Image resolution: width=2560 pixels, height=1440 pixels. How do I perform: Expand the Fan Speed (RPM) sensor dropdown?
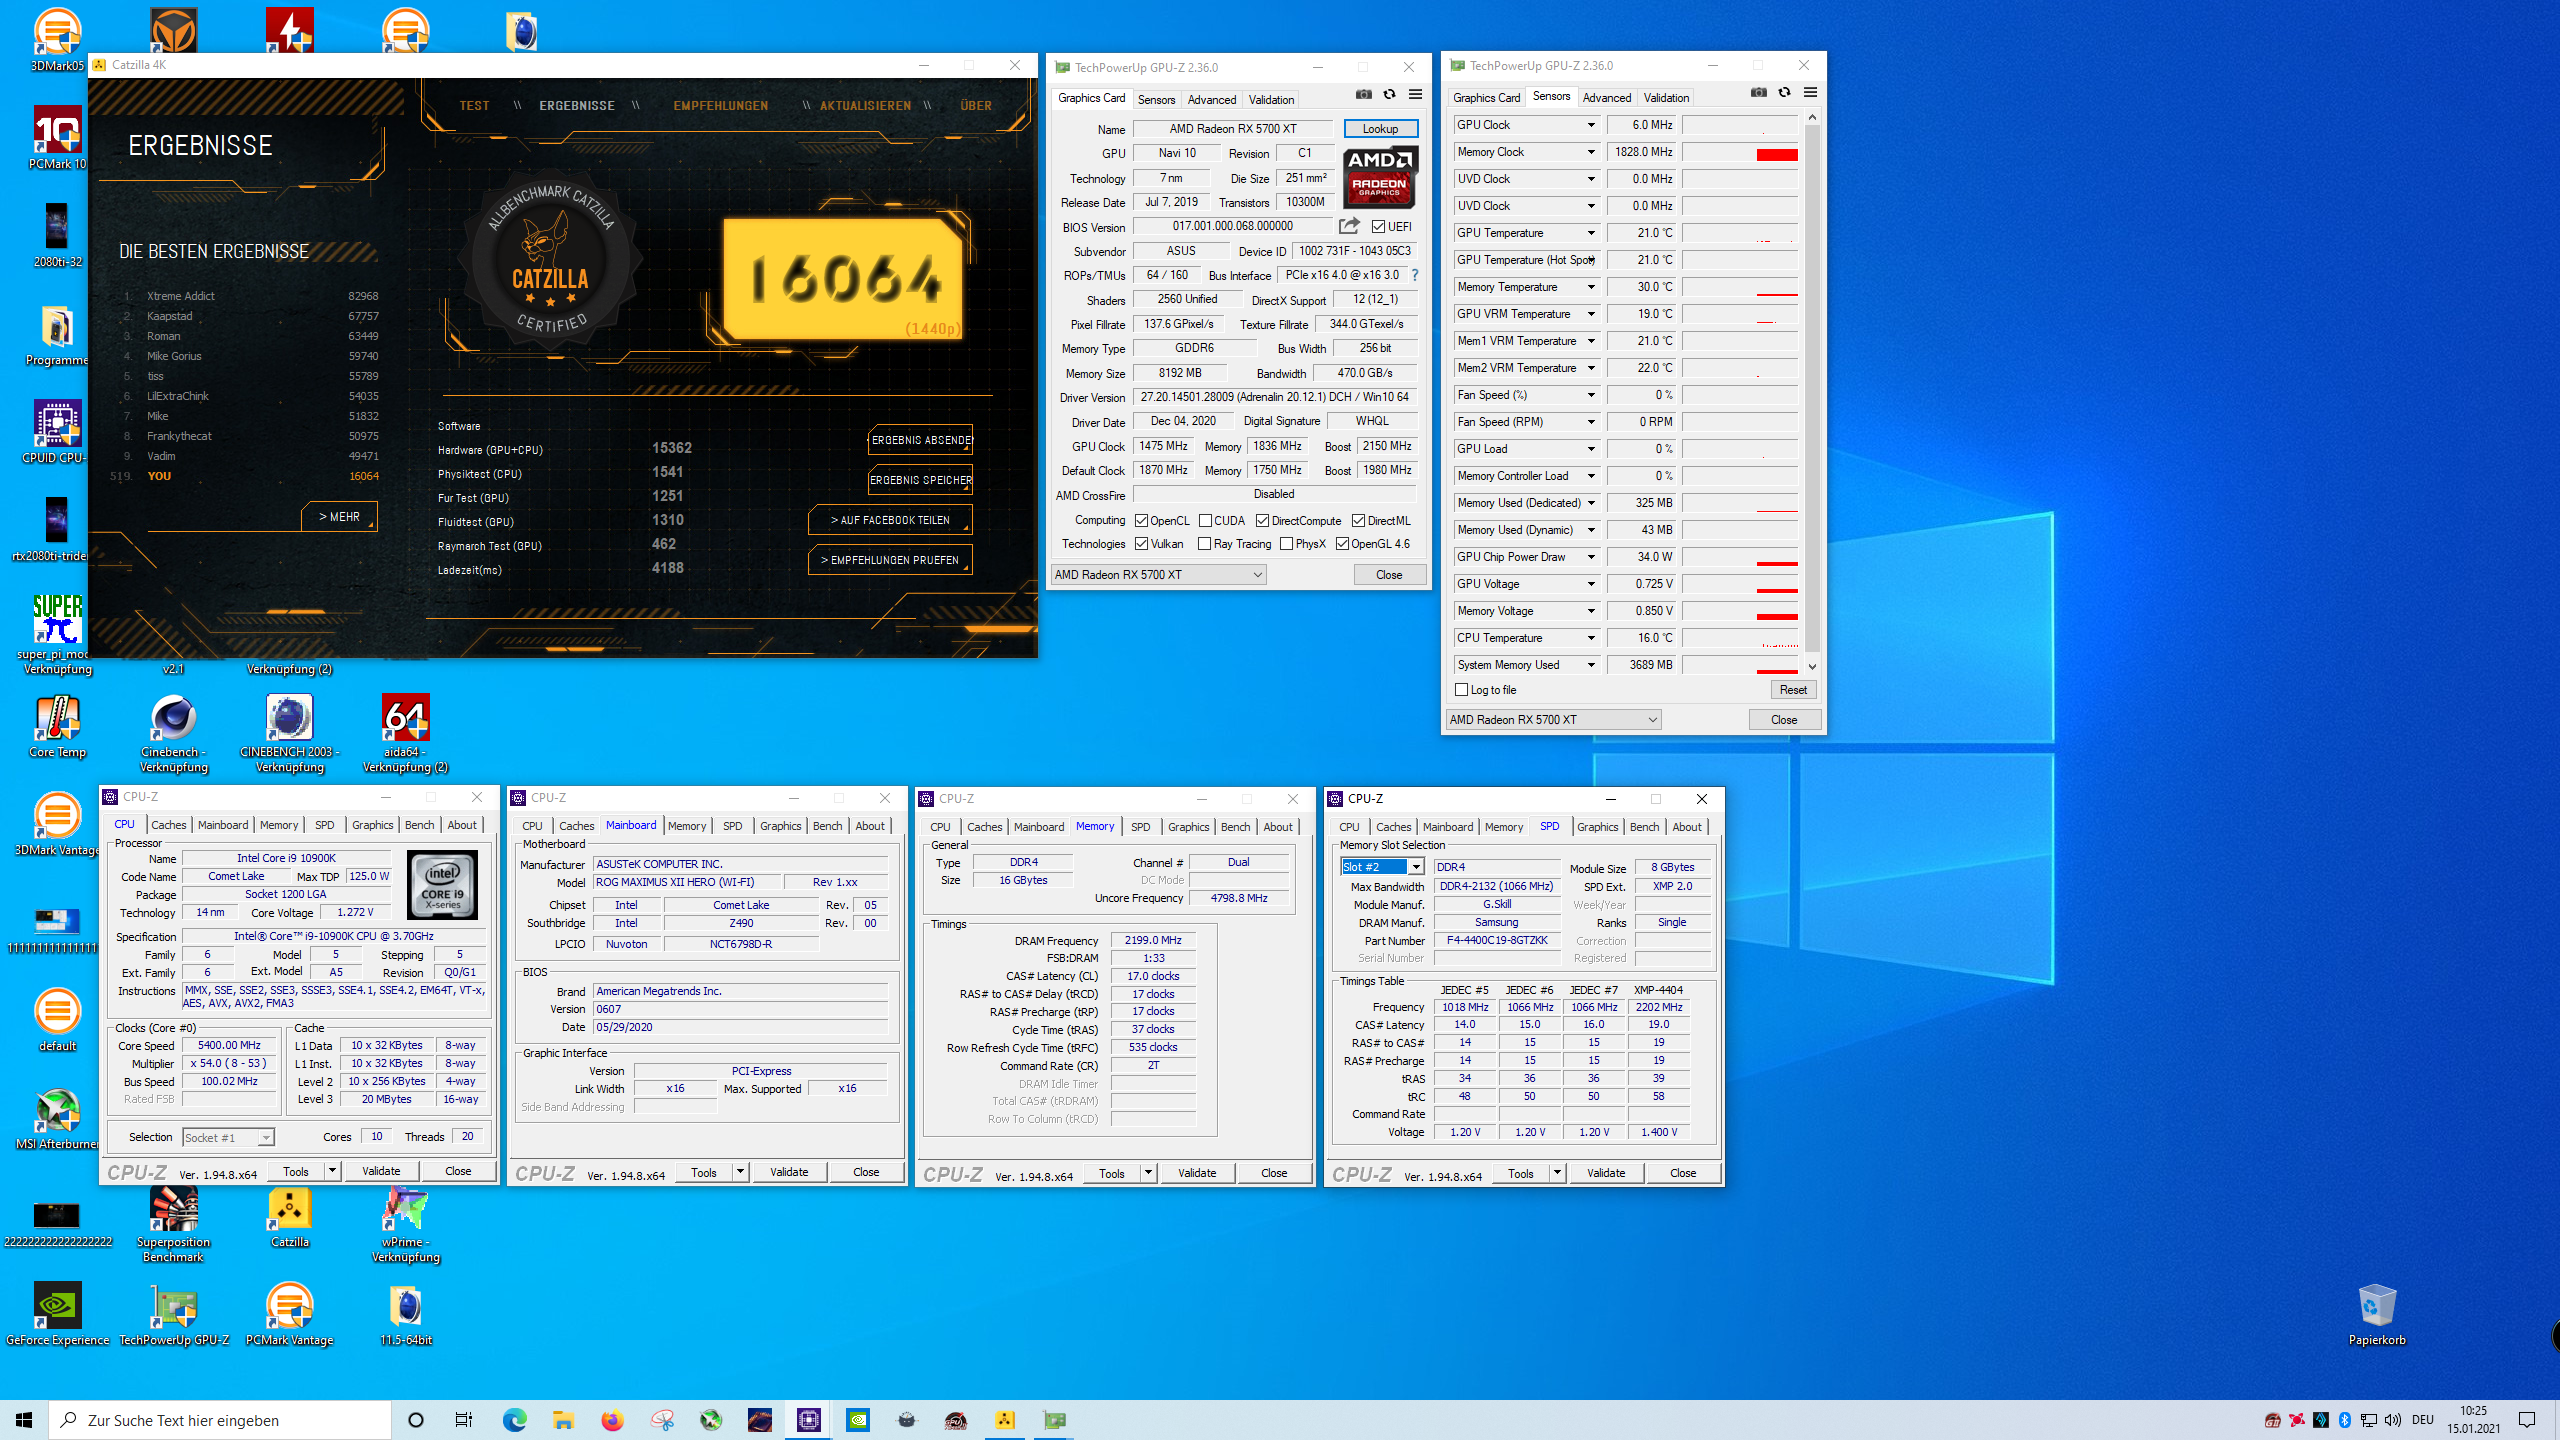point(1590,422)
